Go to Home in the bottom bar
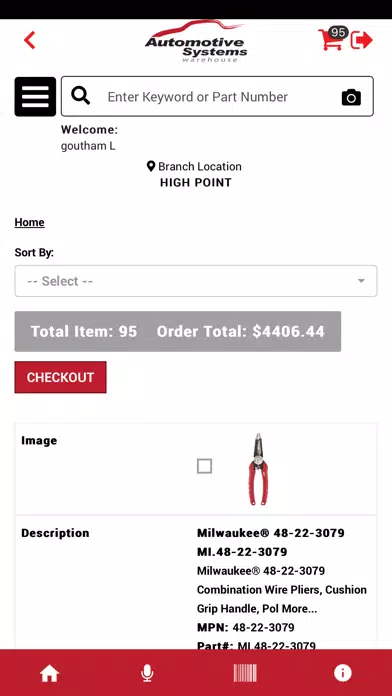This screenshot has width=392, height=696. pyautogui.click(x=49, y=674)
